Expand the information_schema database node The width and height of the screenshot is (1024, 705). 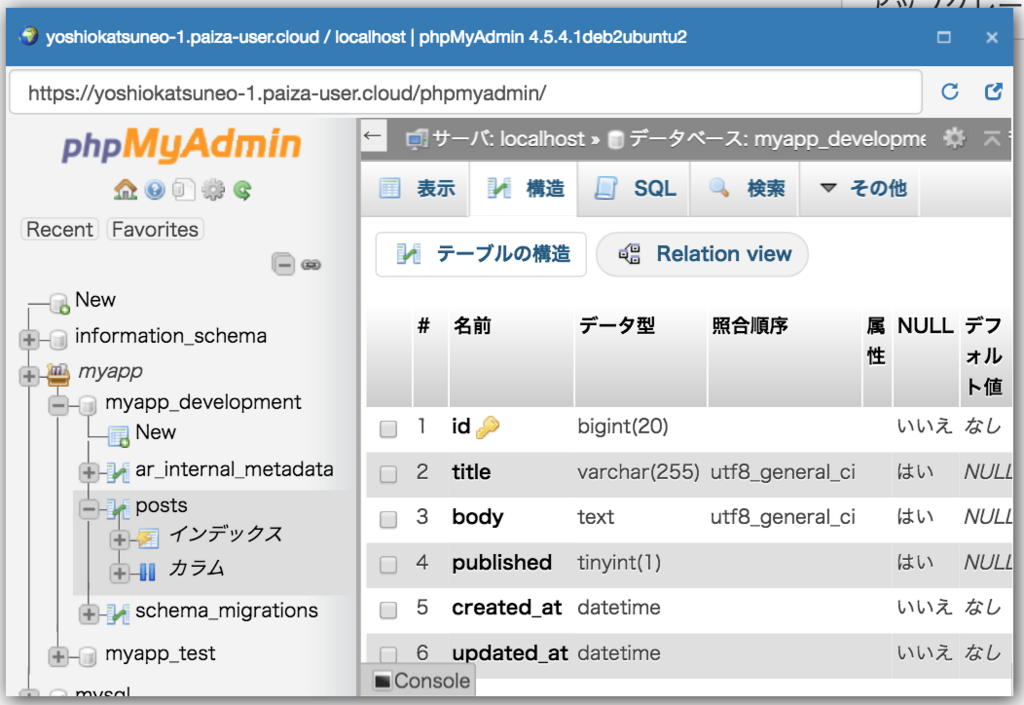[29, 339]
